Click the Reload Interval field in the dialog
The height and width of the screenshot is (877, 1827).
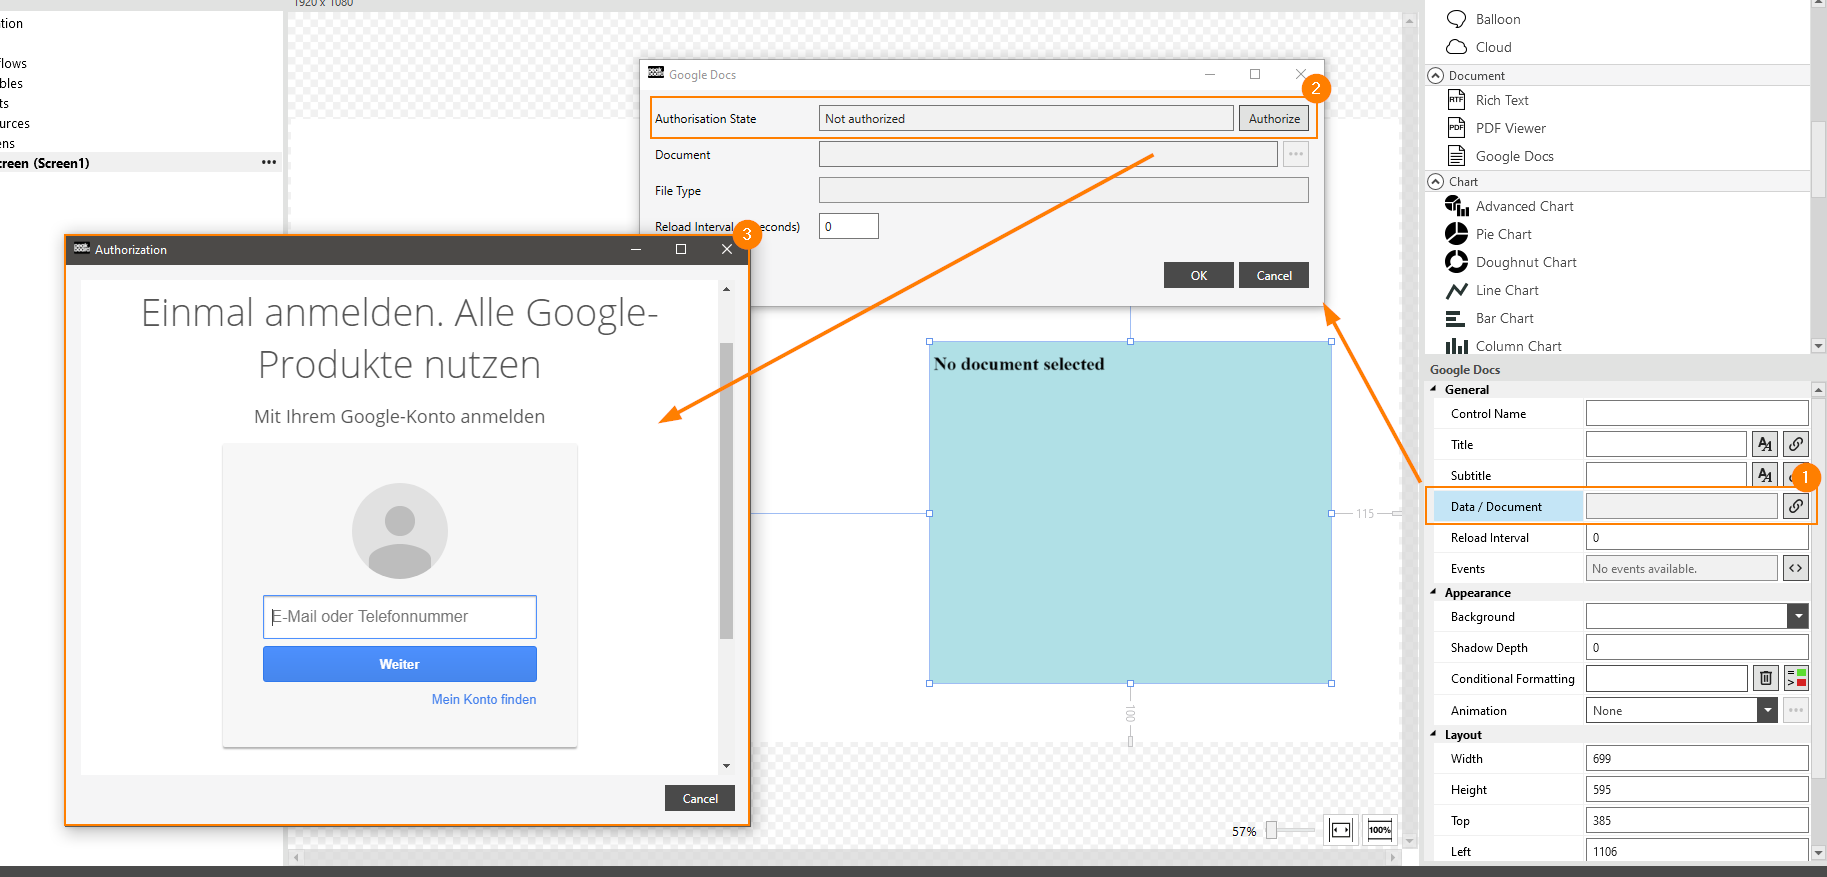point(848,226)
